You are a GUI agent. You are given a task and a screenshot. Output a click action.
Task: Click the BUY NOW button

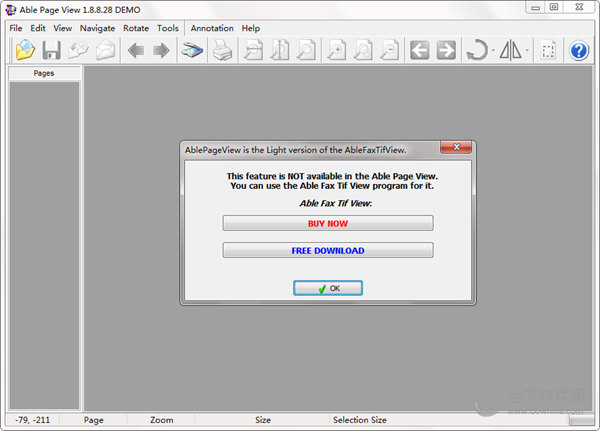(328, 223)
